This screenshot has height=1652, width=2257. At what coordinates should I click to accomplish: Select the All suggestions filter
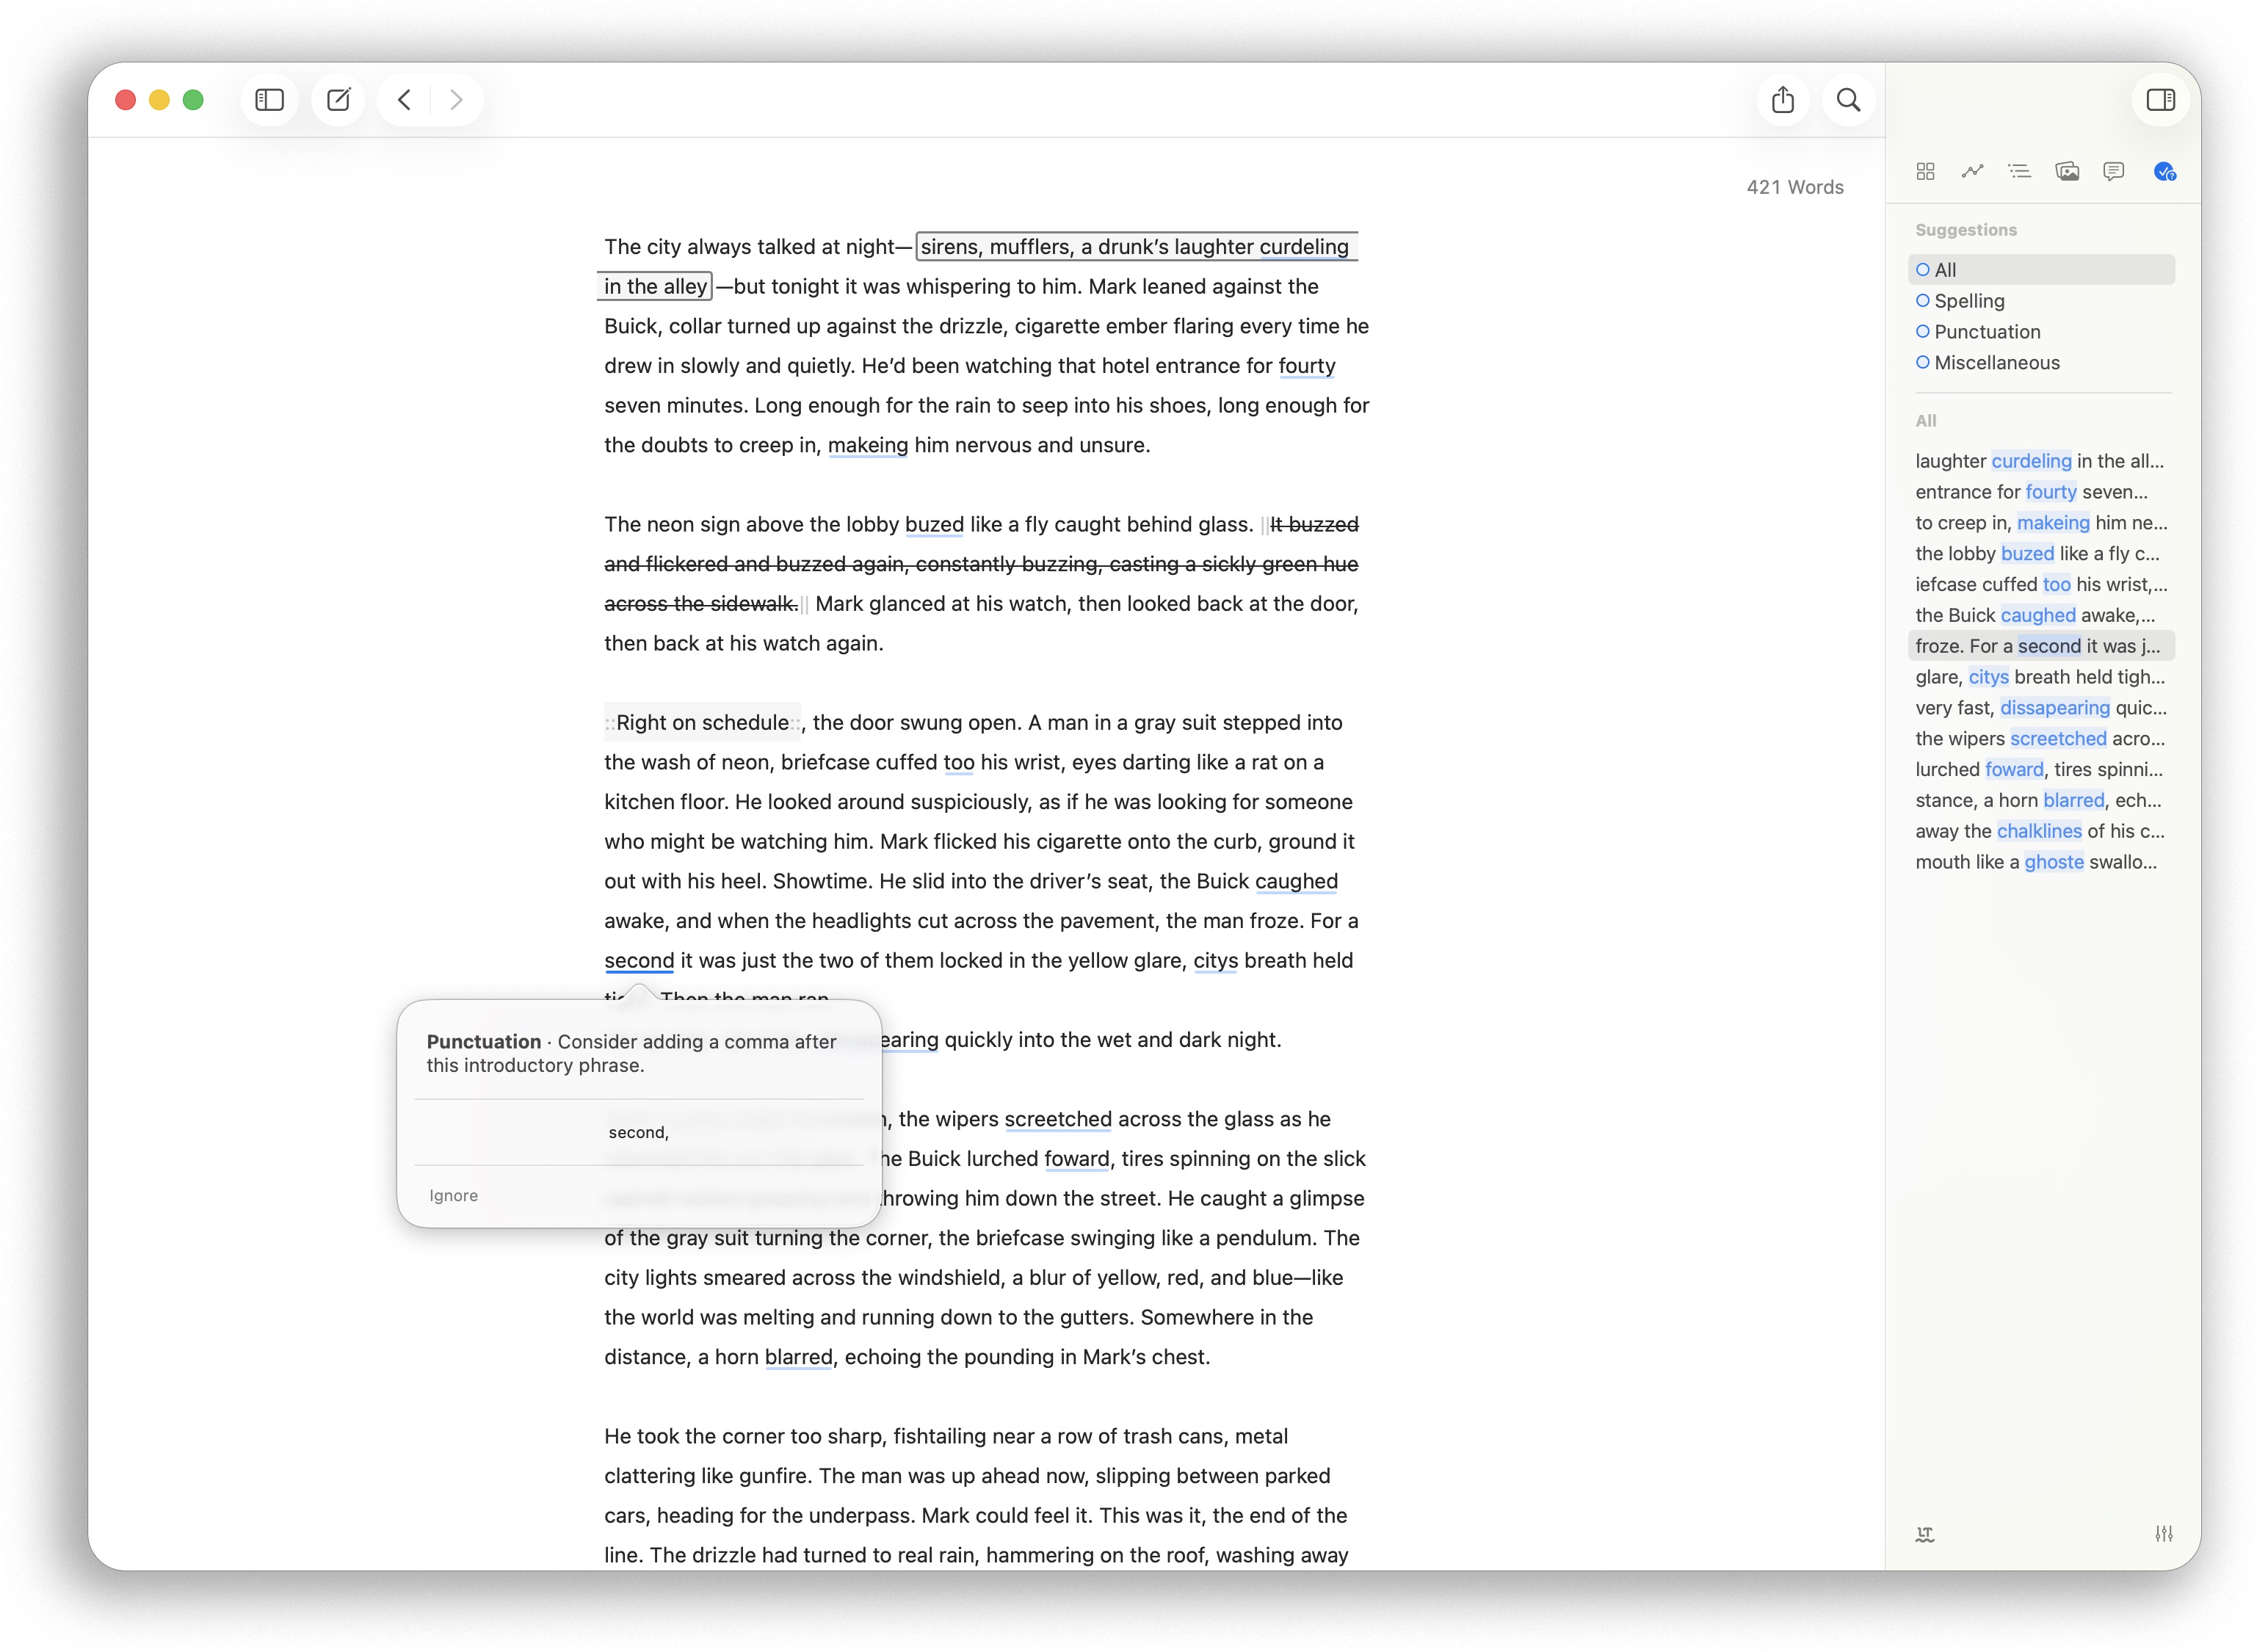(x=1945, y=270)
